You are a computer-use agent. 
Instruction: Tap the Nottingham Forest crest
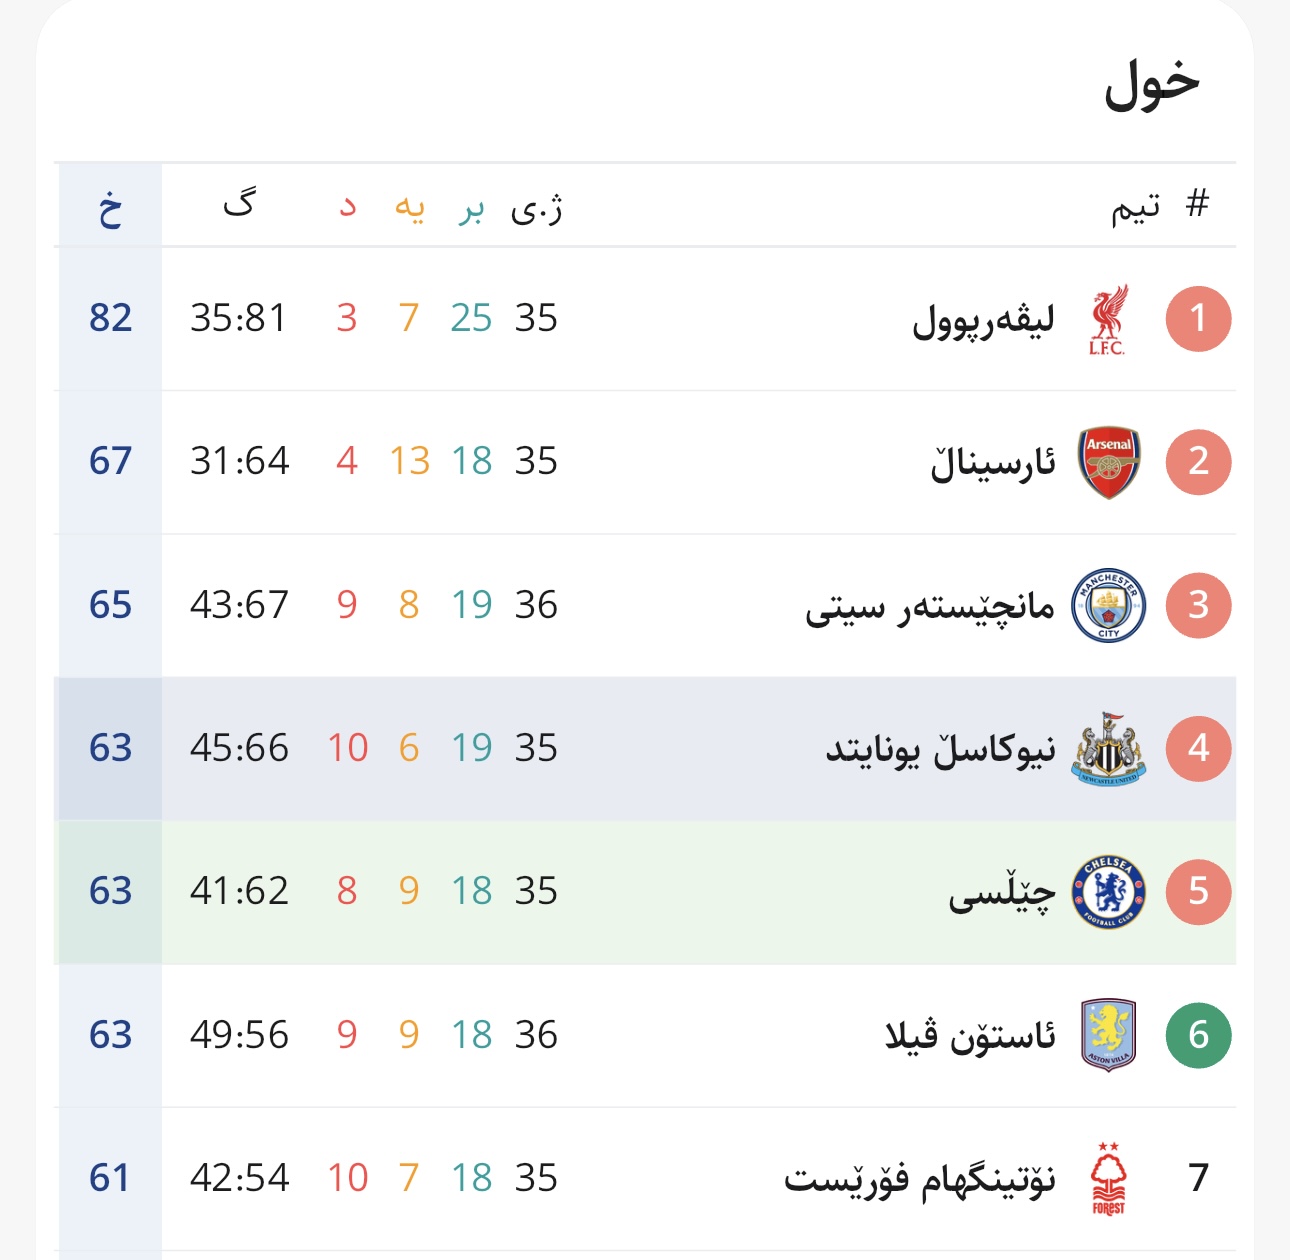click(x=1108, y=1178)
